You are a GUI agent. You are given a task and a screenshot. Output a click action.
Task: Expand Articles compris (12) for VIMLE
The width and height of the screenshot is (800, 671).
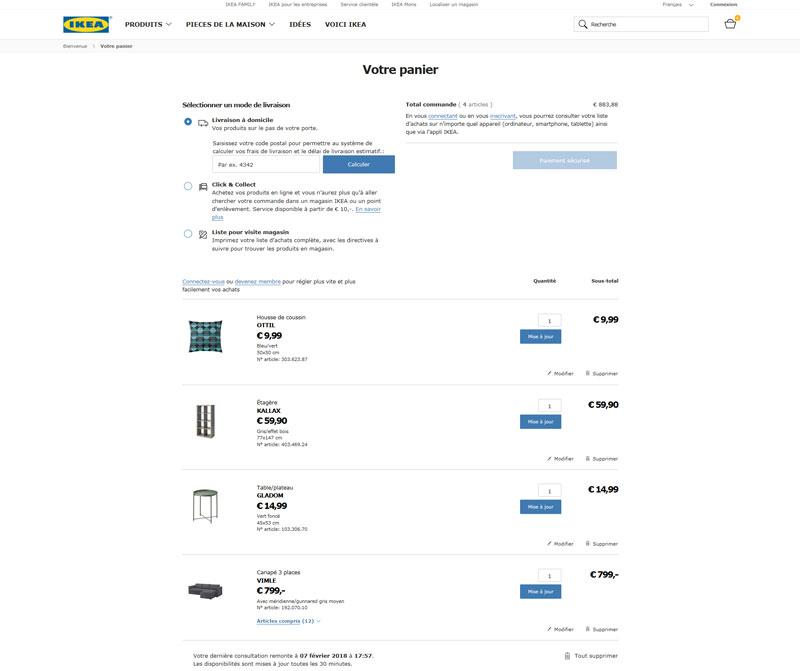pos(288,621)
